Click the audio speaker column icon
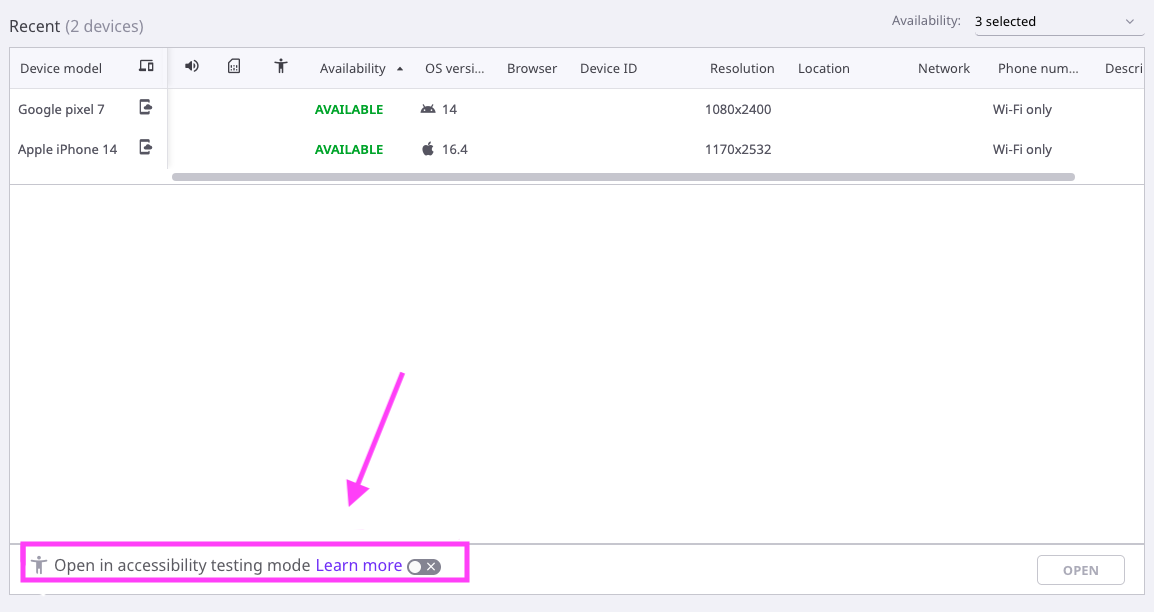 click(x=192, y=67)
